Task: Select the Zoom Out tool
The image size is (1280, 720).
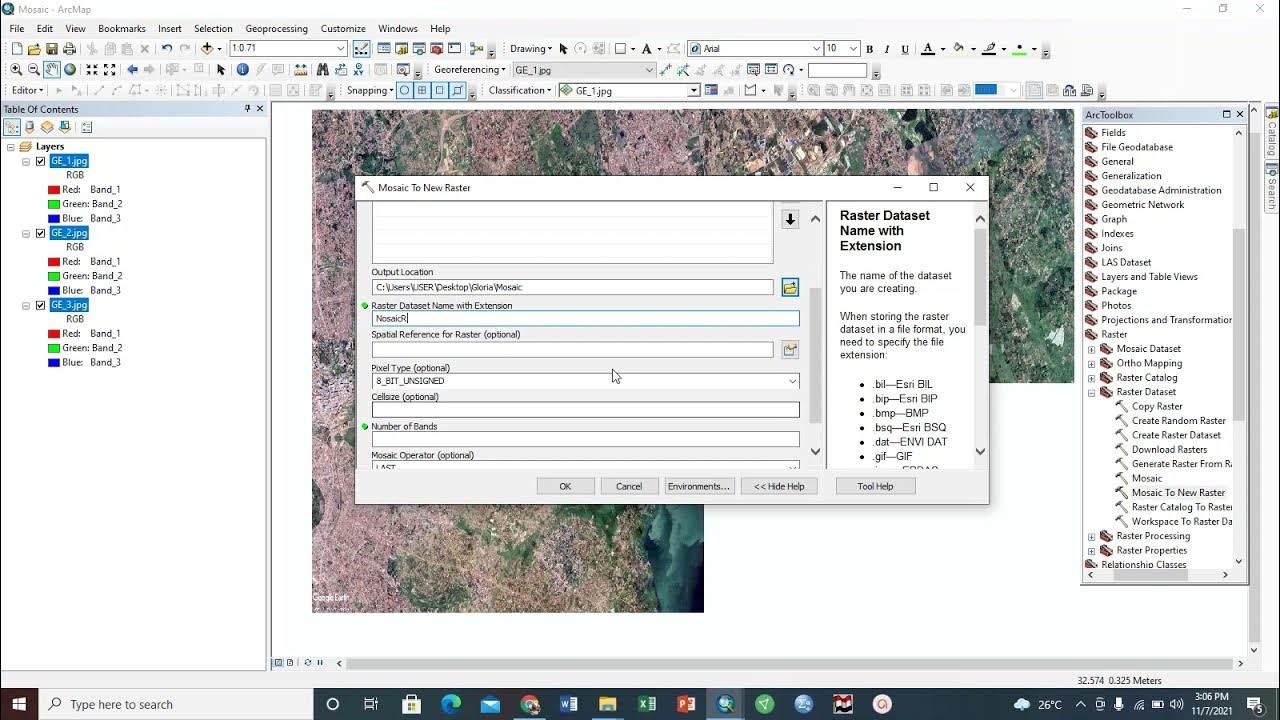Action: [x=34, y=70]
